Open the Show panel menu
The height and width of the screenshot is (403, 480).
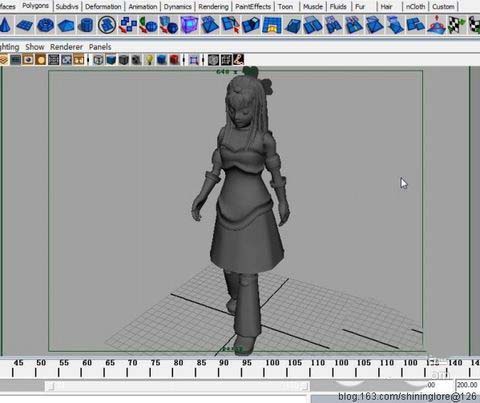coord(35,47)
